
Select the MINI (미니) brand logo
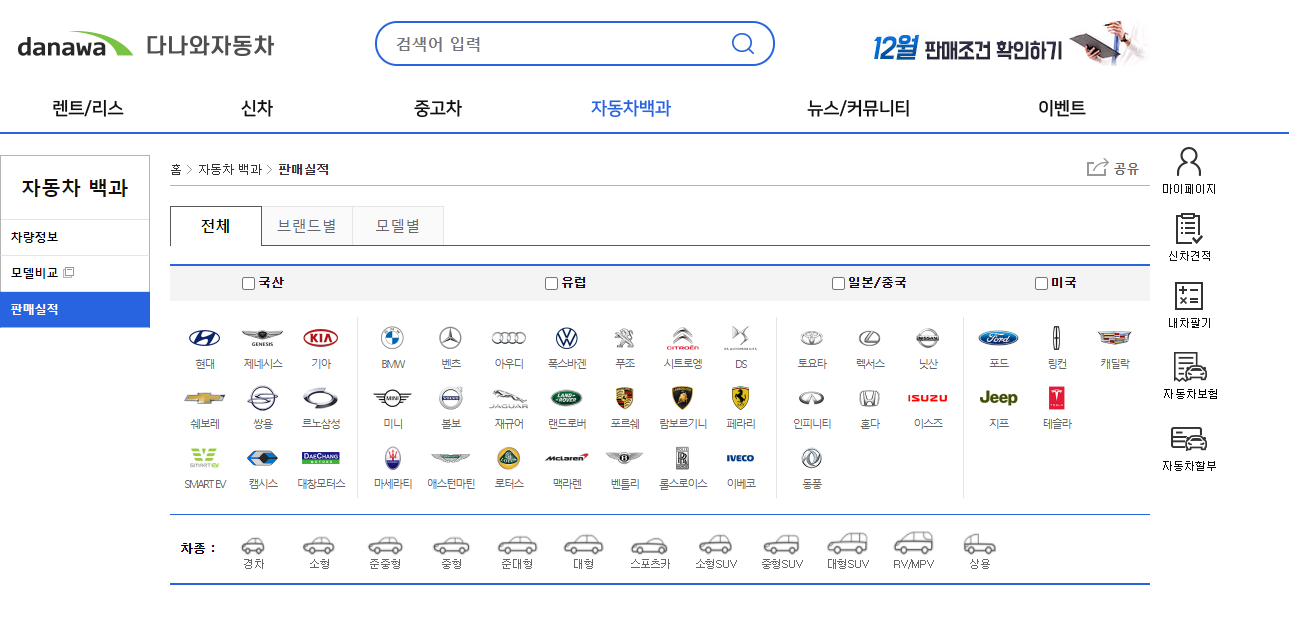[393, 398]
